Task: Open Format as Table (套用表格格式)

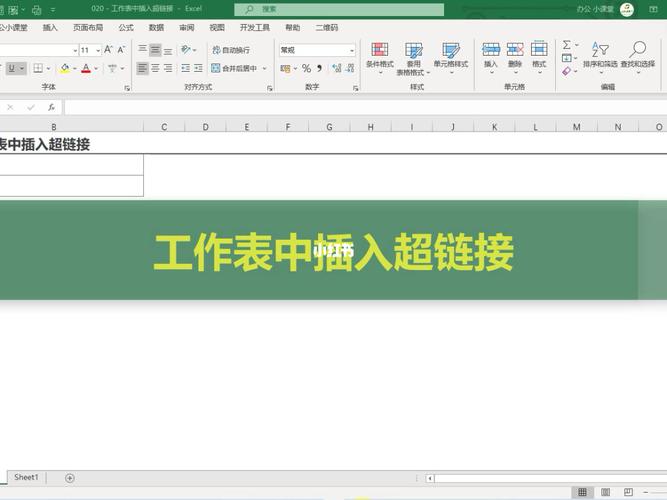Action: pyautogui.click(x=413, y=59)
